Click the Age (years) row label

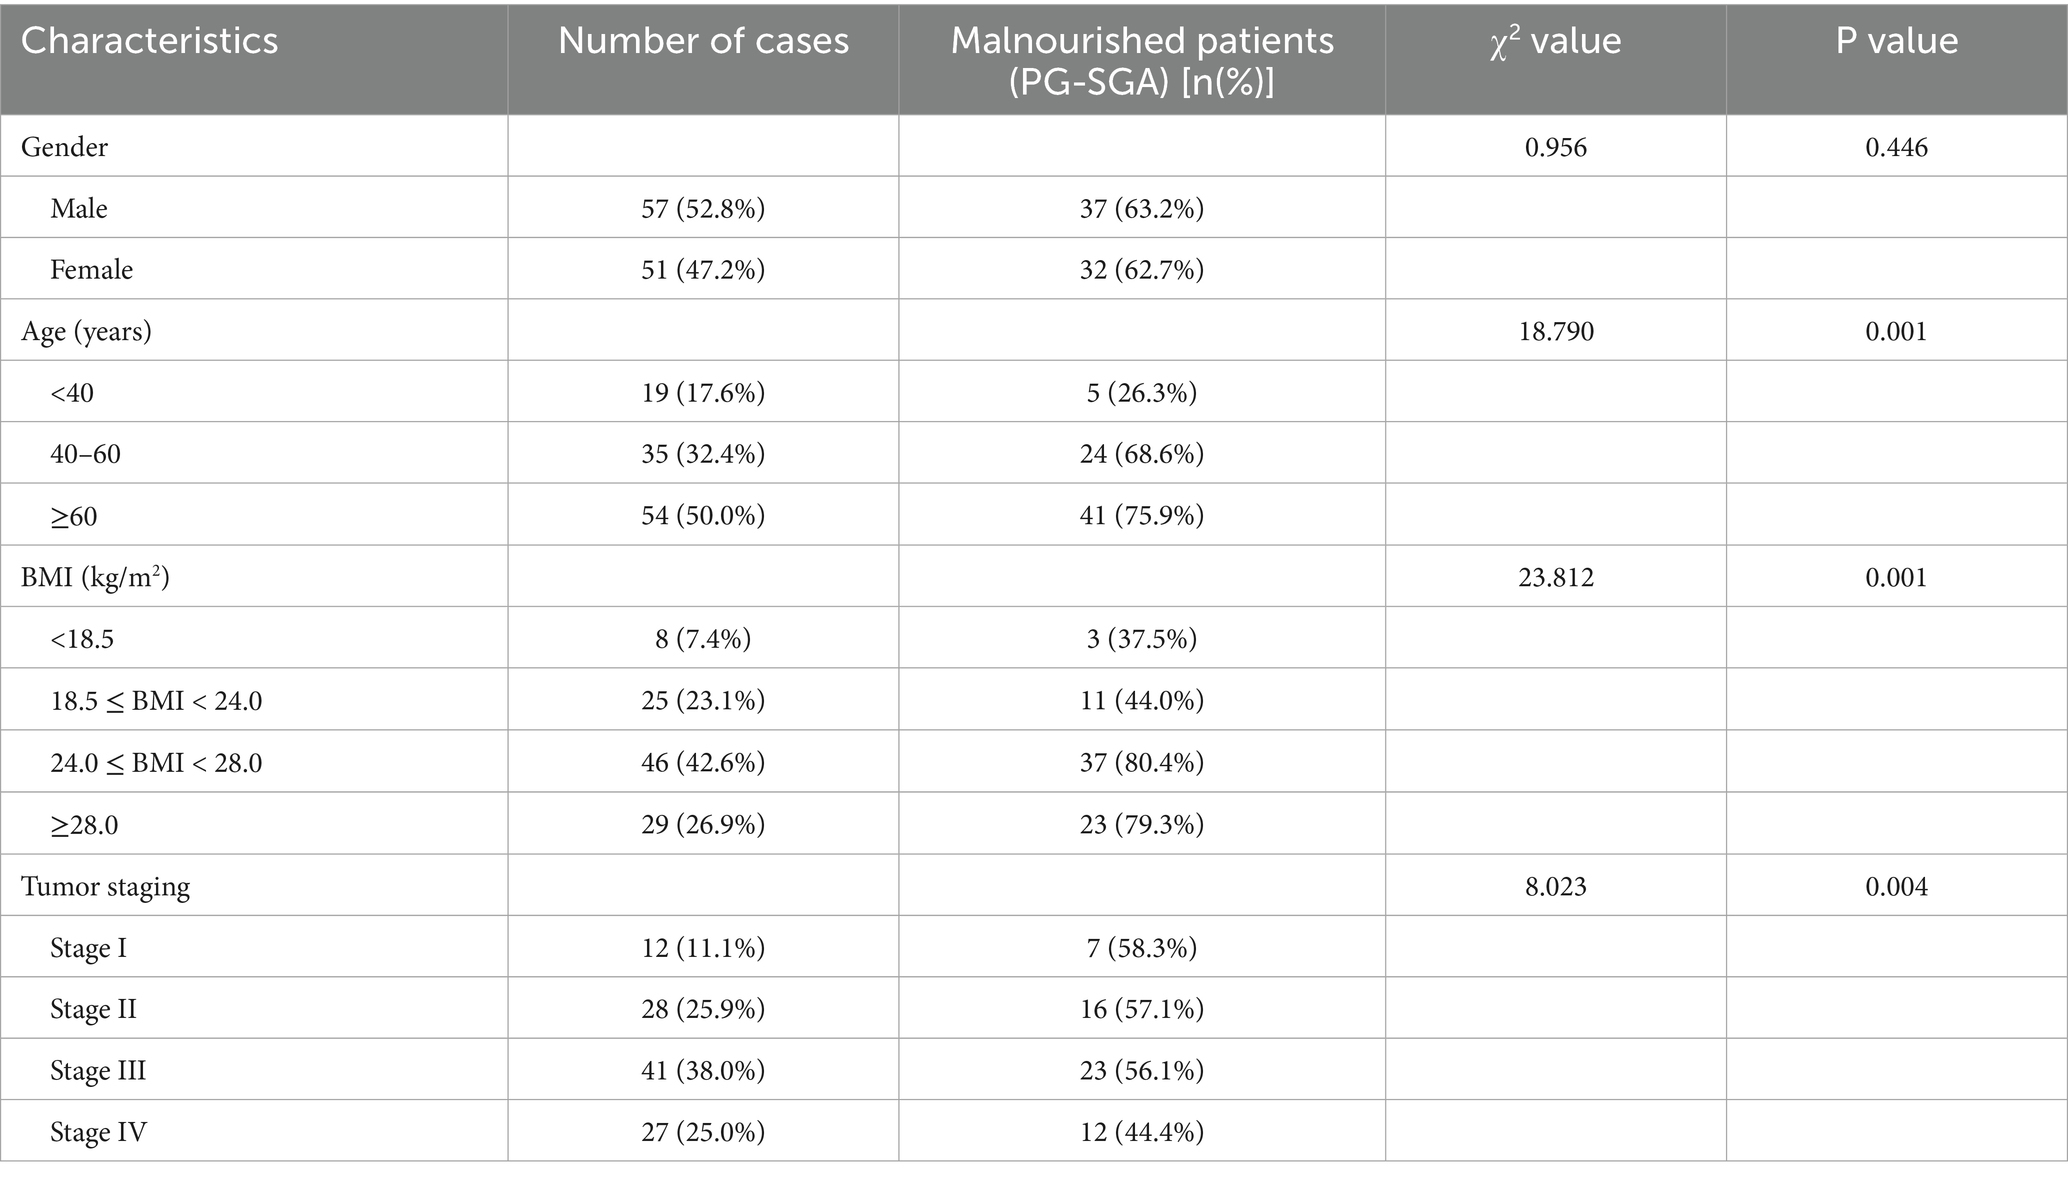pos(86,331)
